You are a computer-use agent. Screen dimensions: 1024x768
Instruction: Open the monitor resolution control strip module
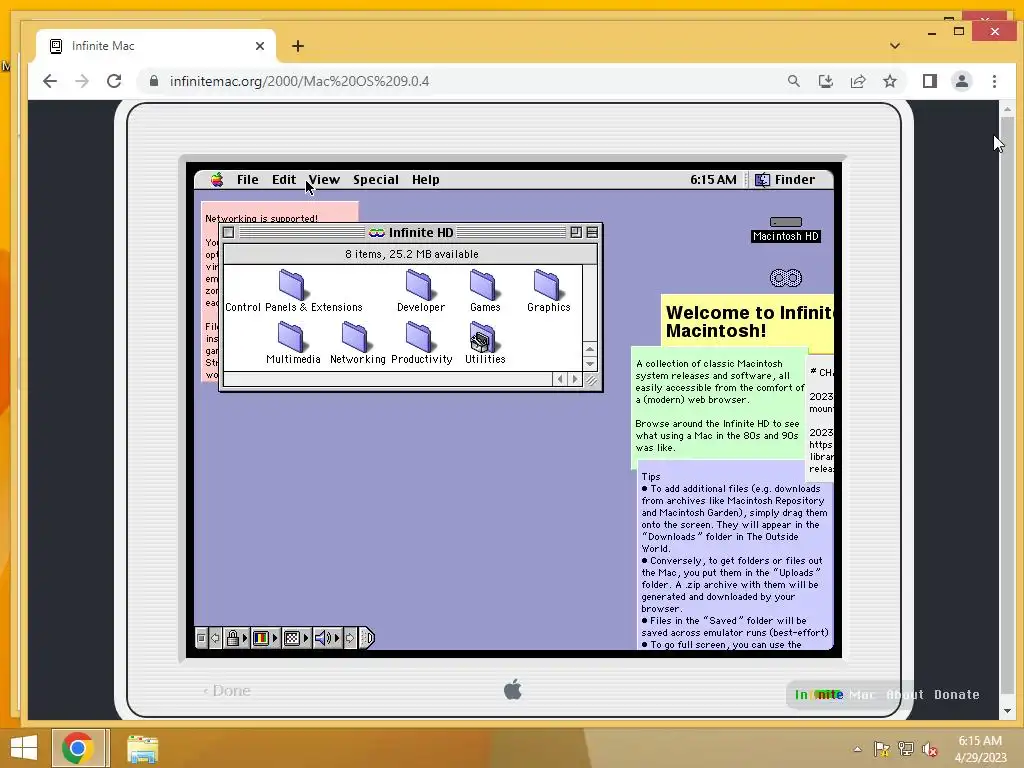pyautogui.click(x=296, y=638)
